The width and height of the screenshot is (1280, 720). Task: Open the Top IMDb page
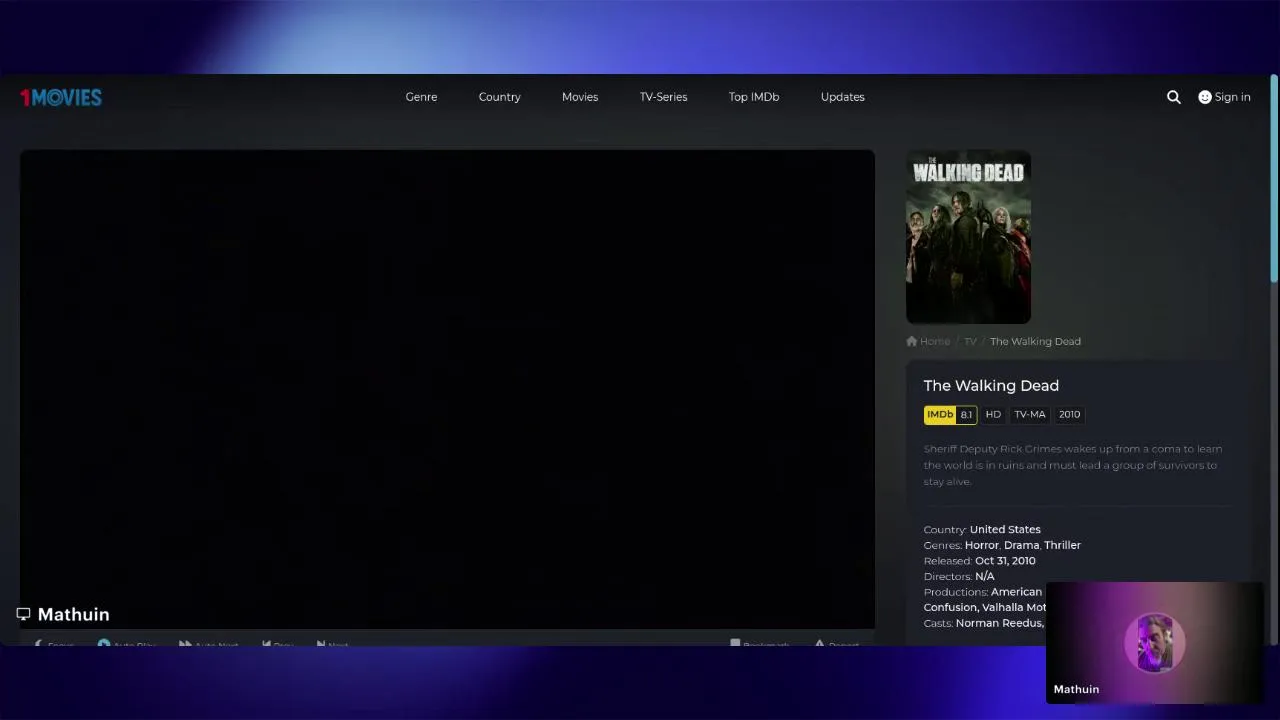754,97
